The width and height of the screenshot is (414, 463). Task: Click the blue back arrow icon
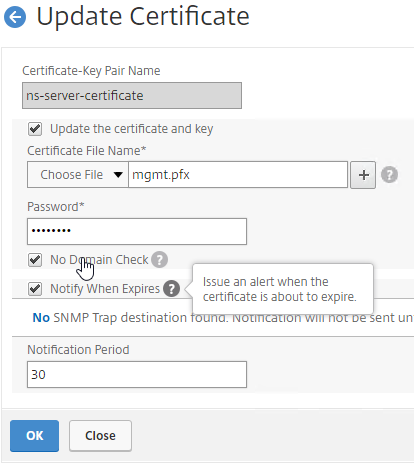(15, 17)
